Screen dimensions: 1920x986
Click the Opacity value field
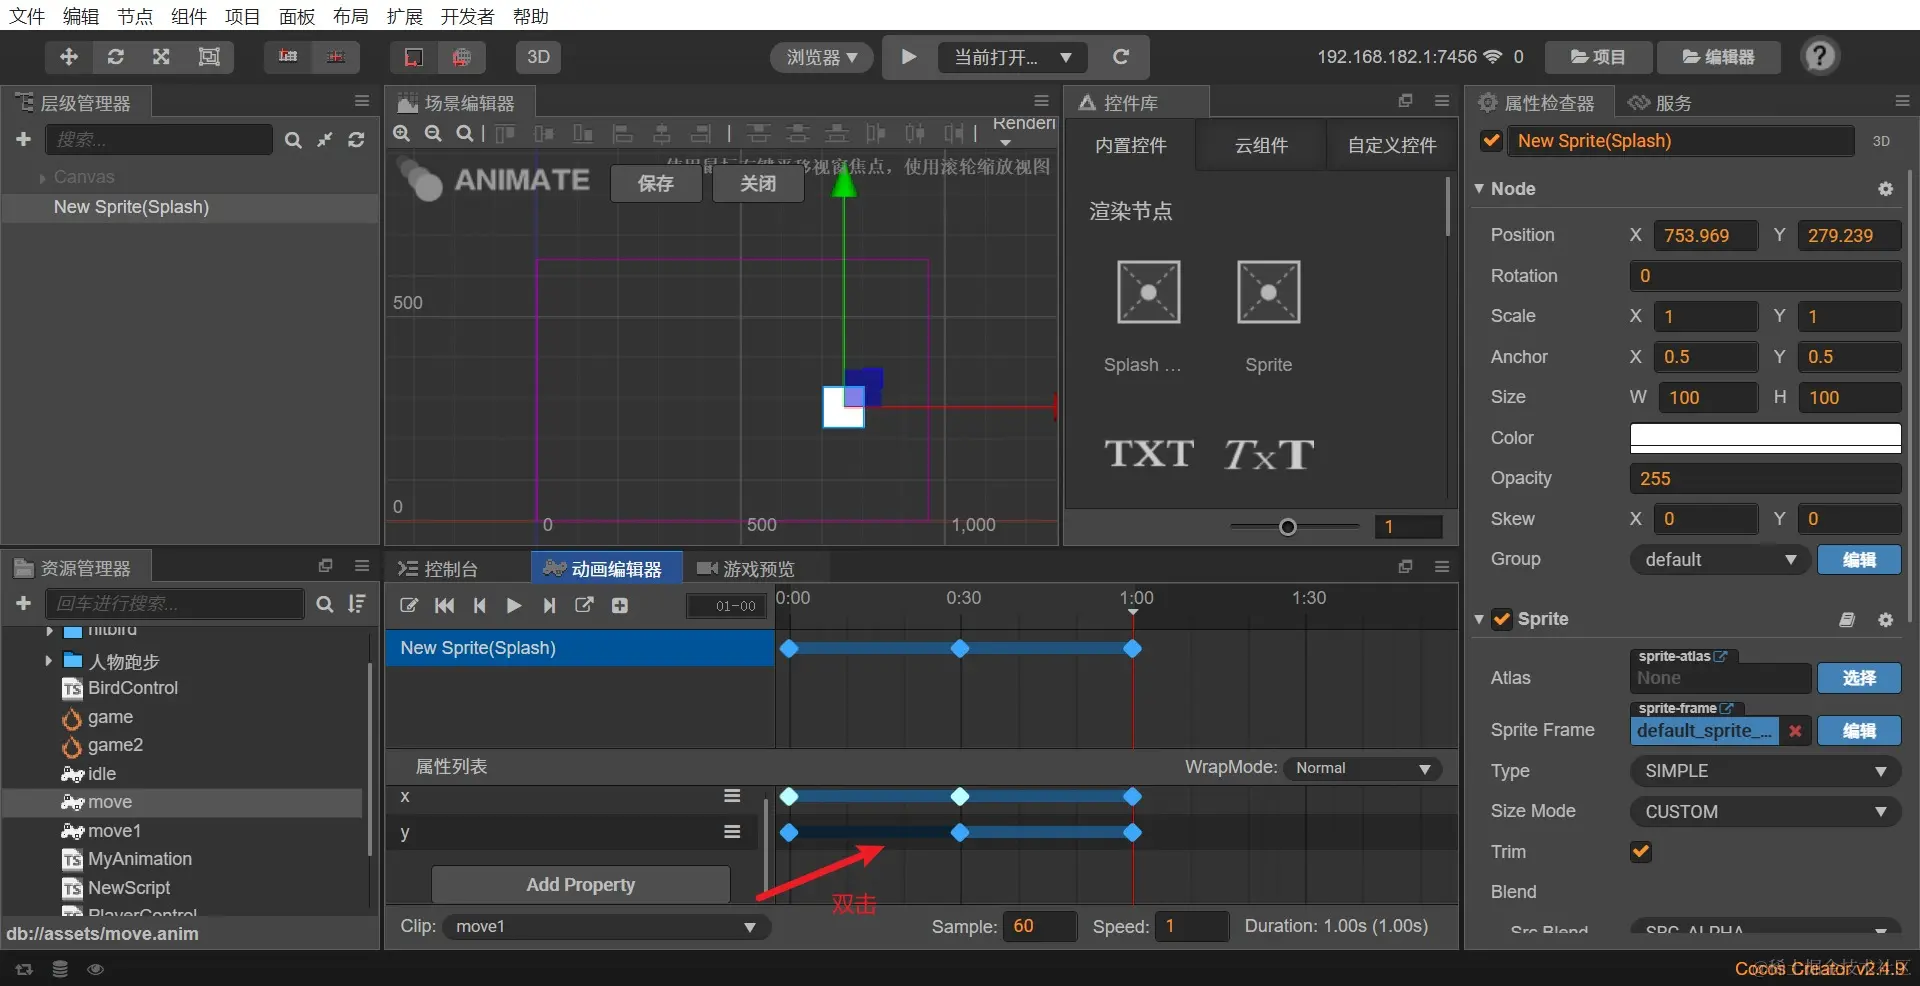[1765, 479]
